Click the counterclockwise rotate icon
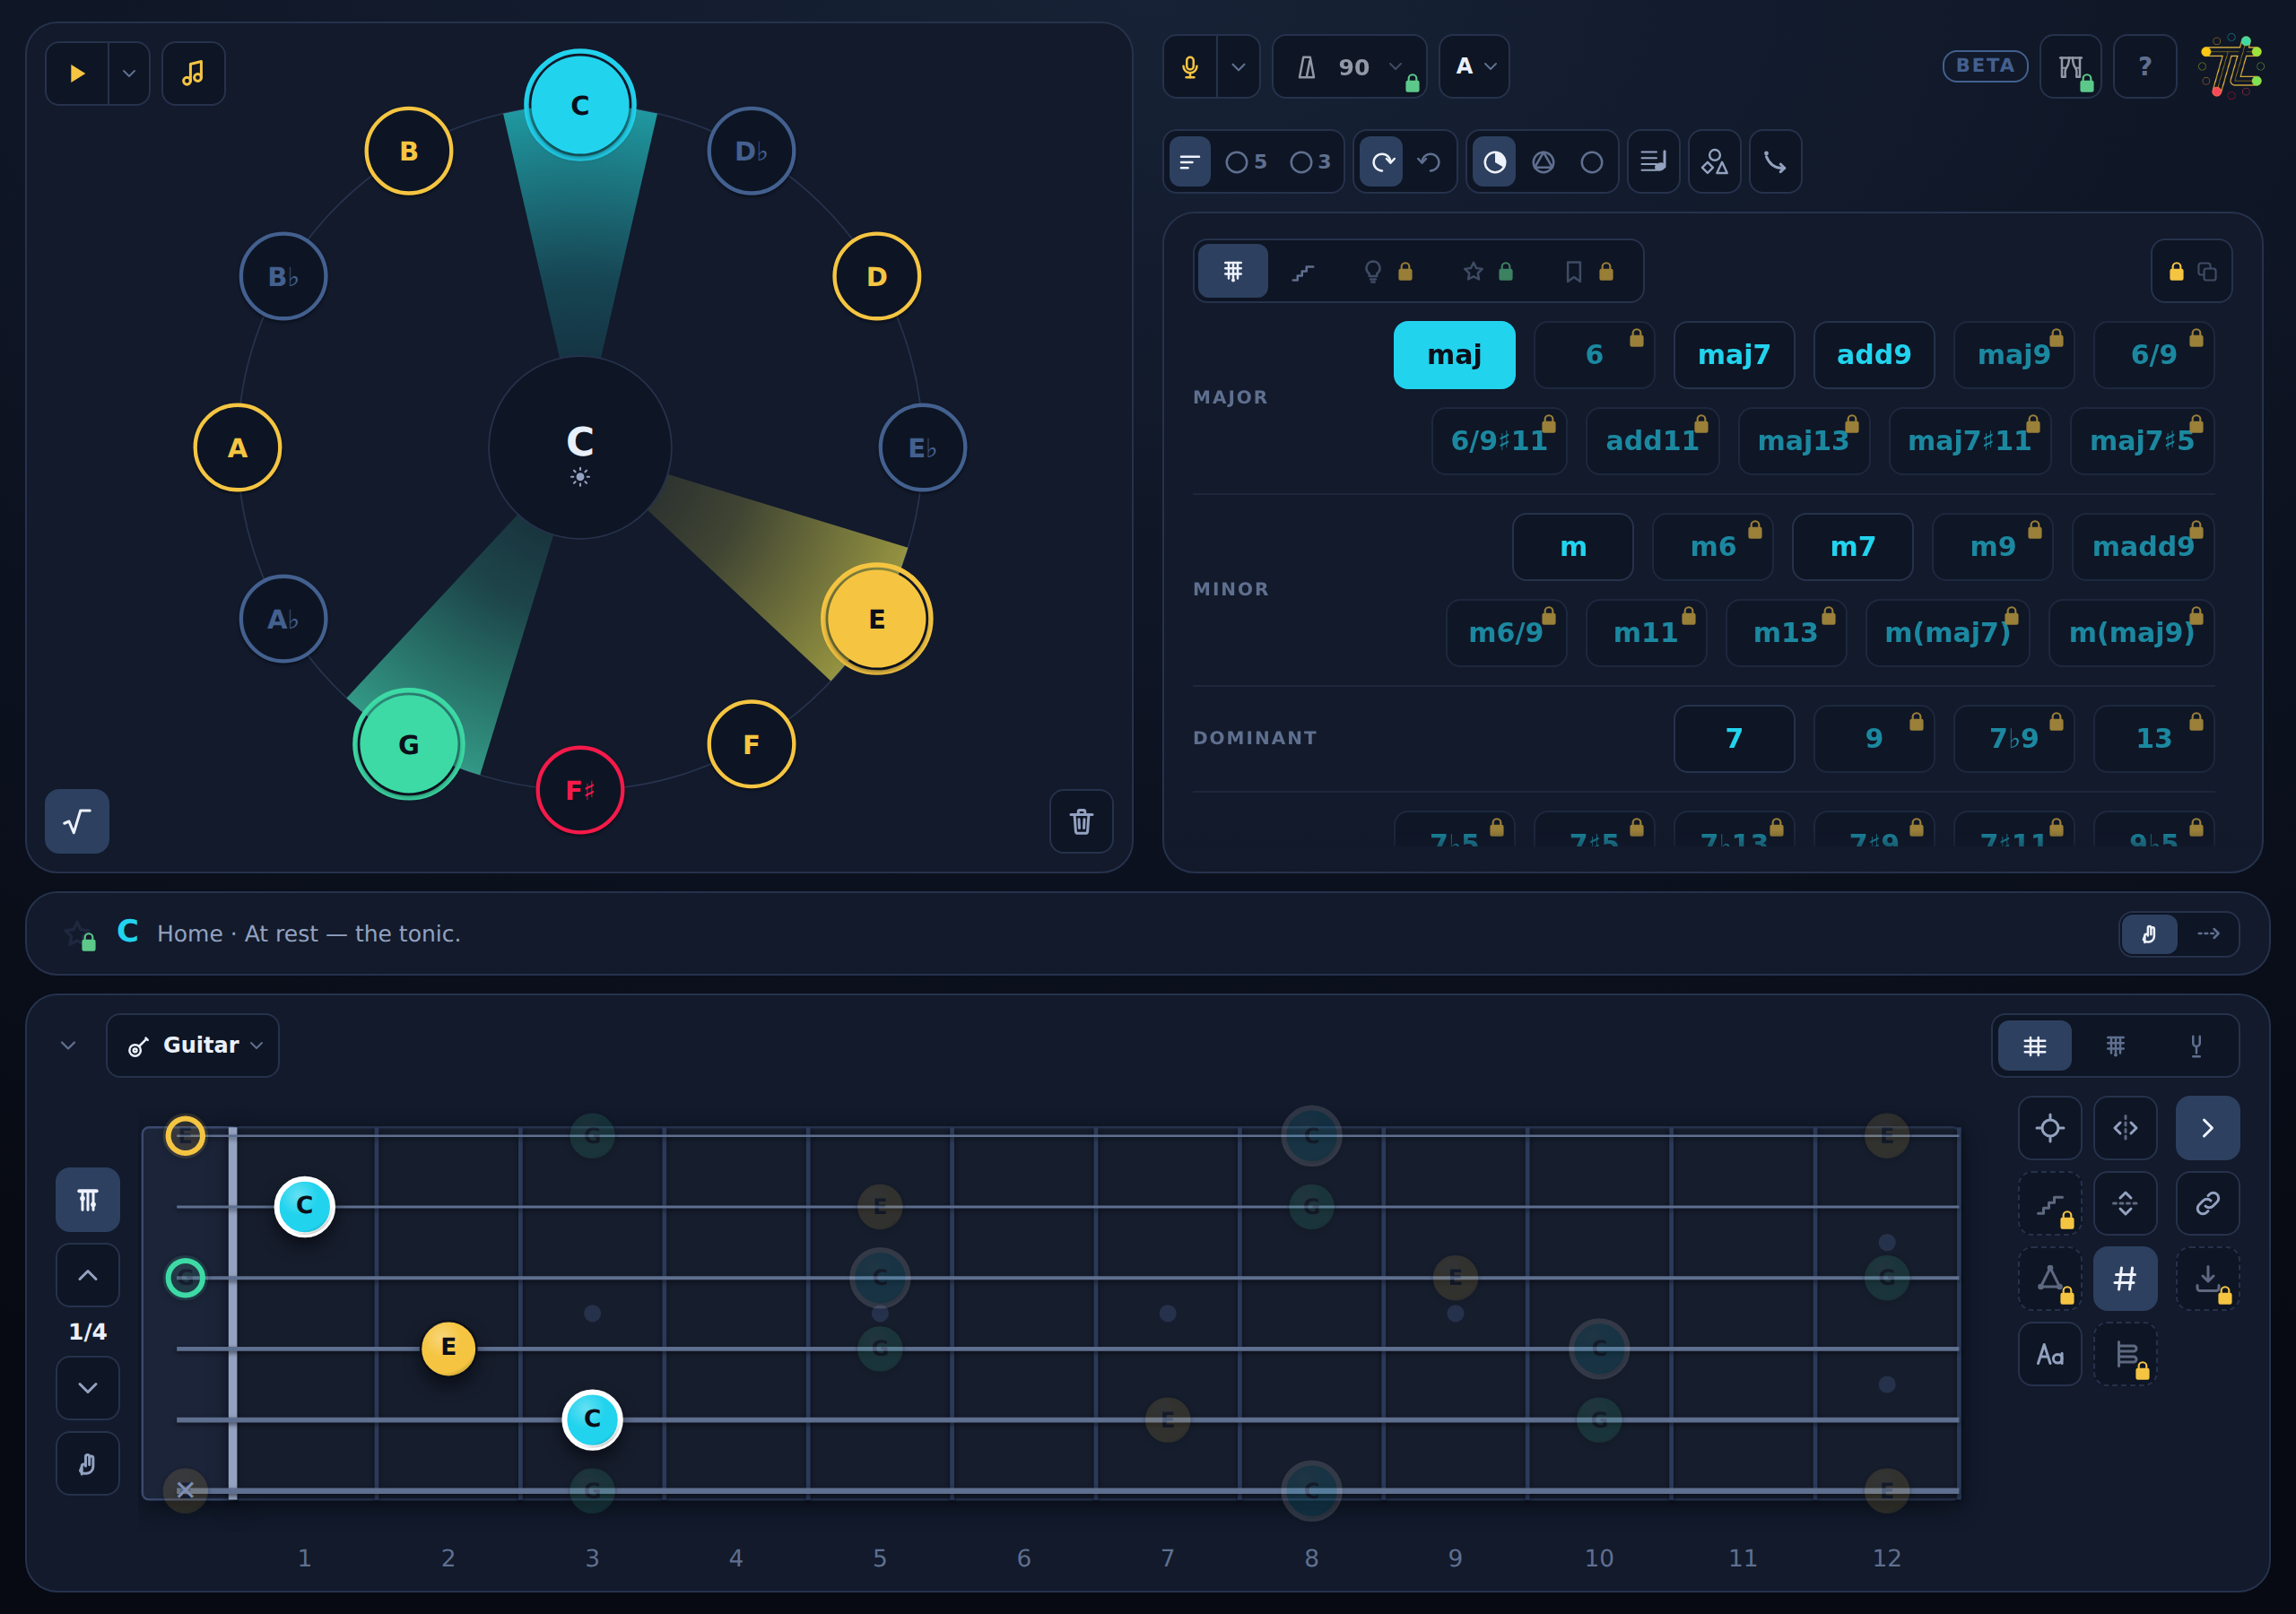This screenshot has height=1614, width=2296. point(1429,162)
